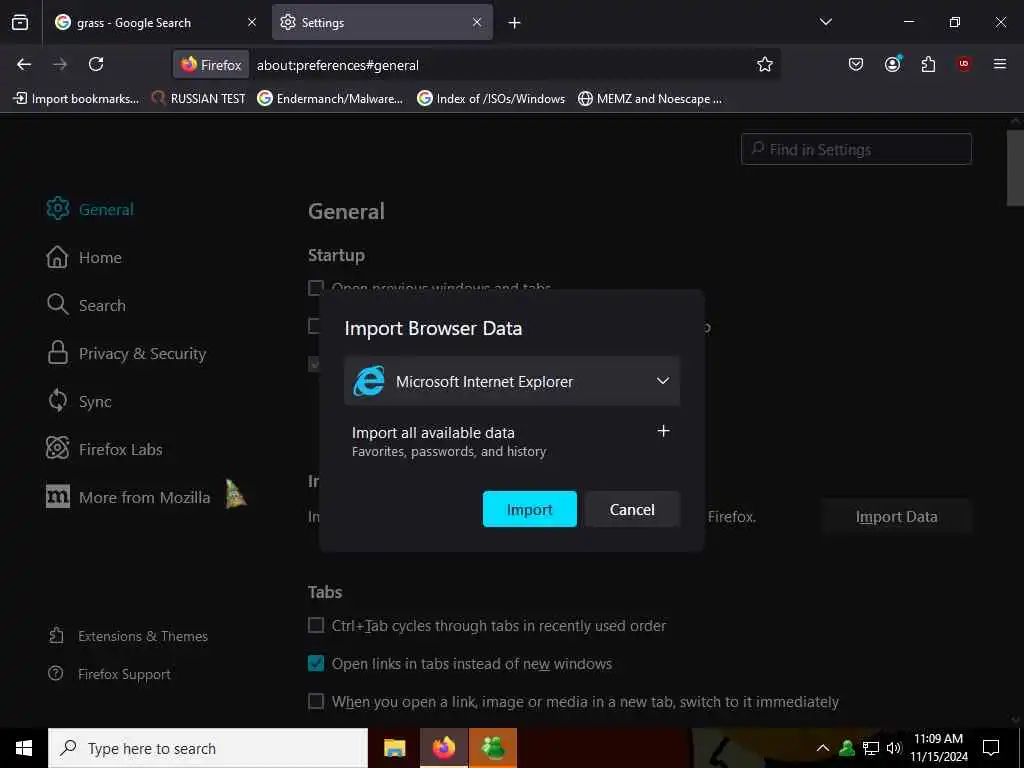The width and height of the screenshot is (1024, 768).
Task: Open the volume speaker tray icon
Action: coord(893,748)
